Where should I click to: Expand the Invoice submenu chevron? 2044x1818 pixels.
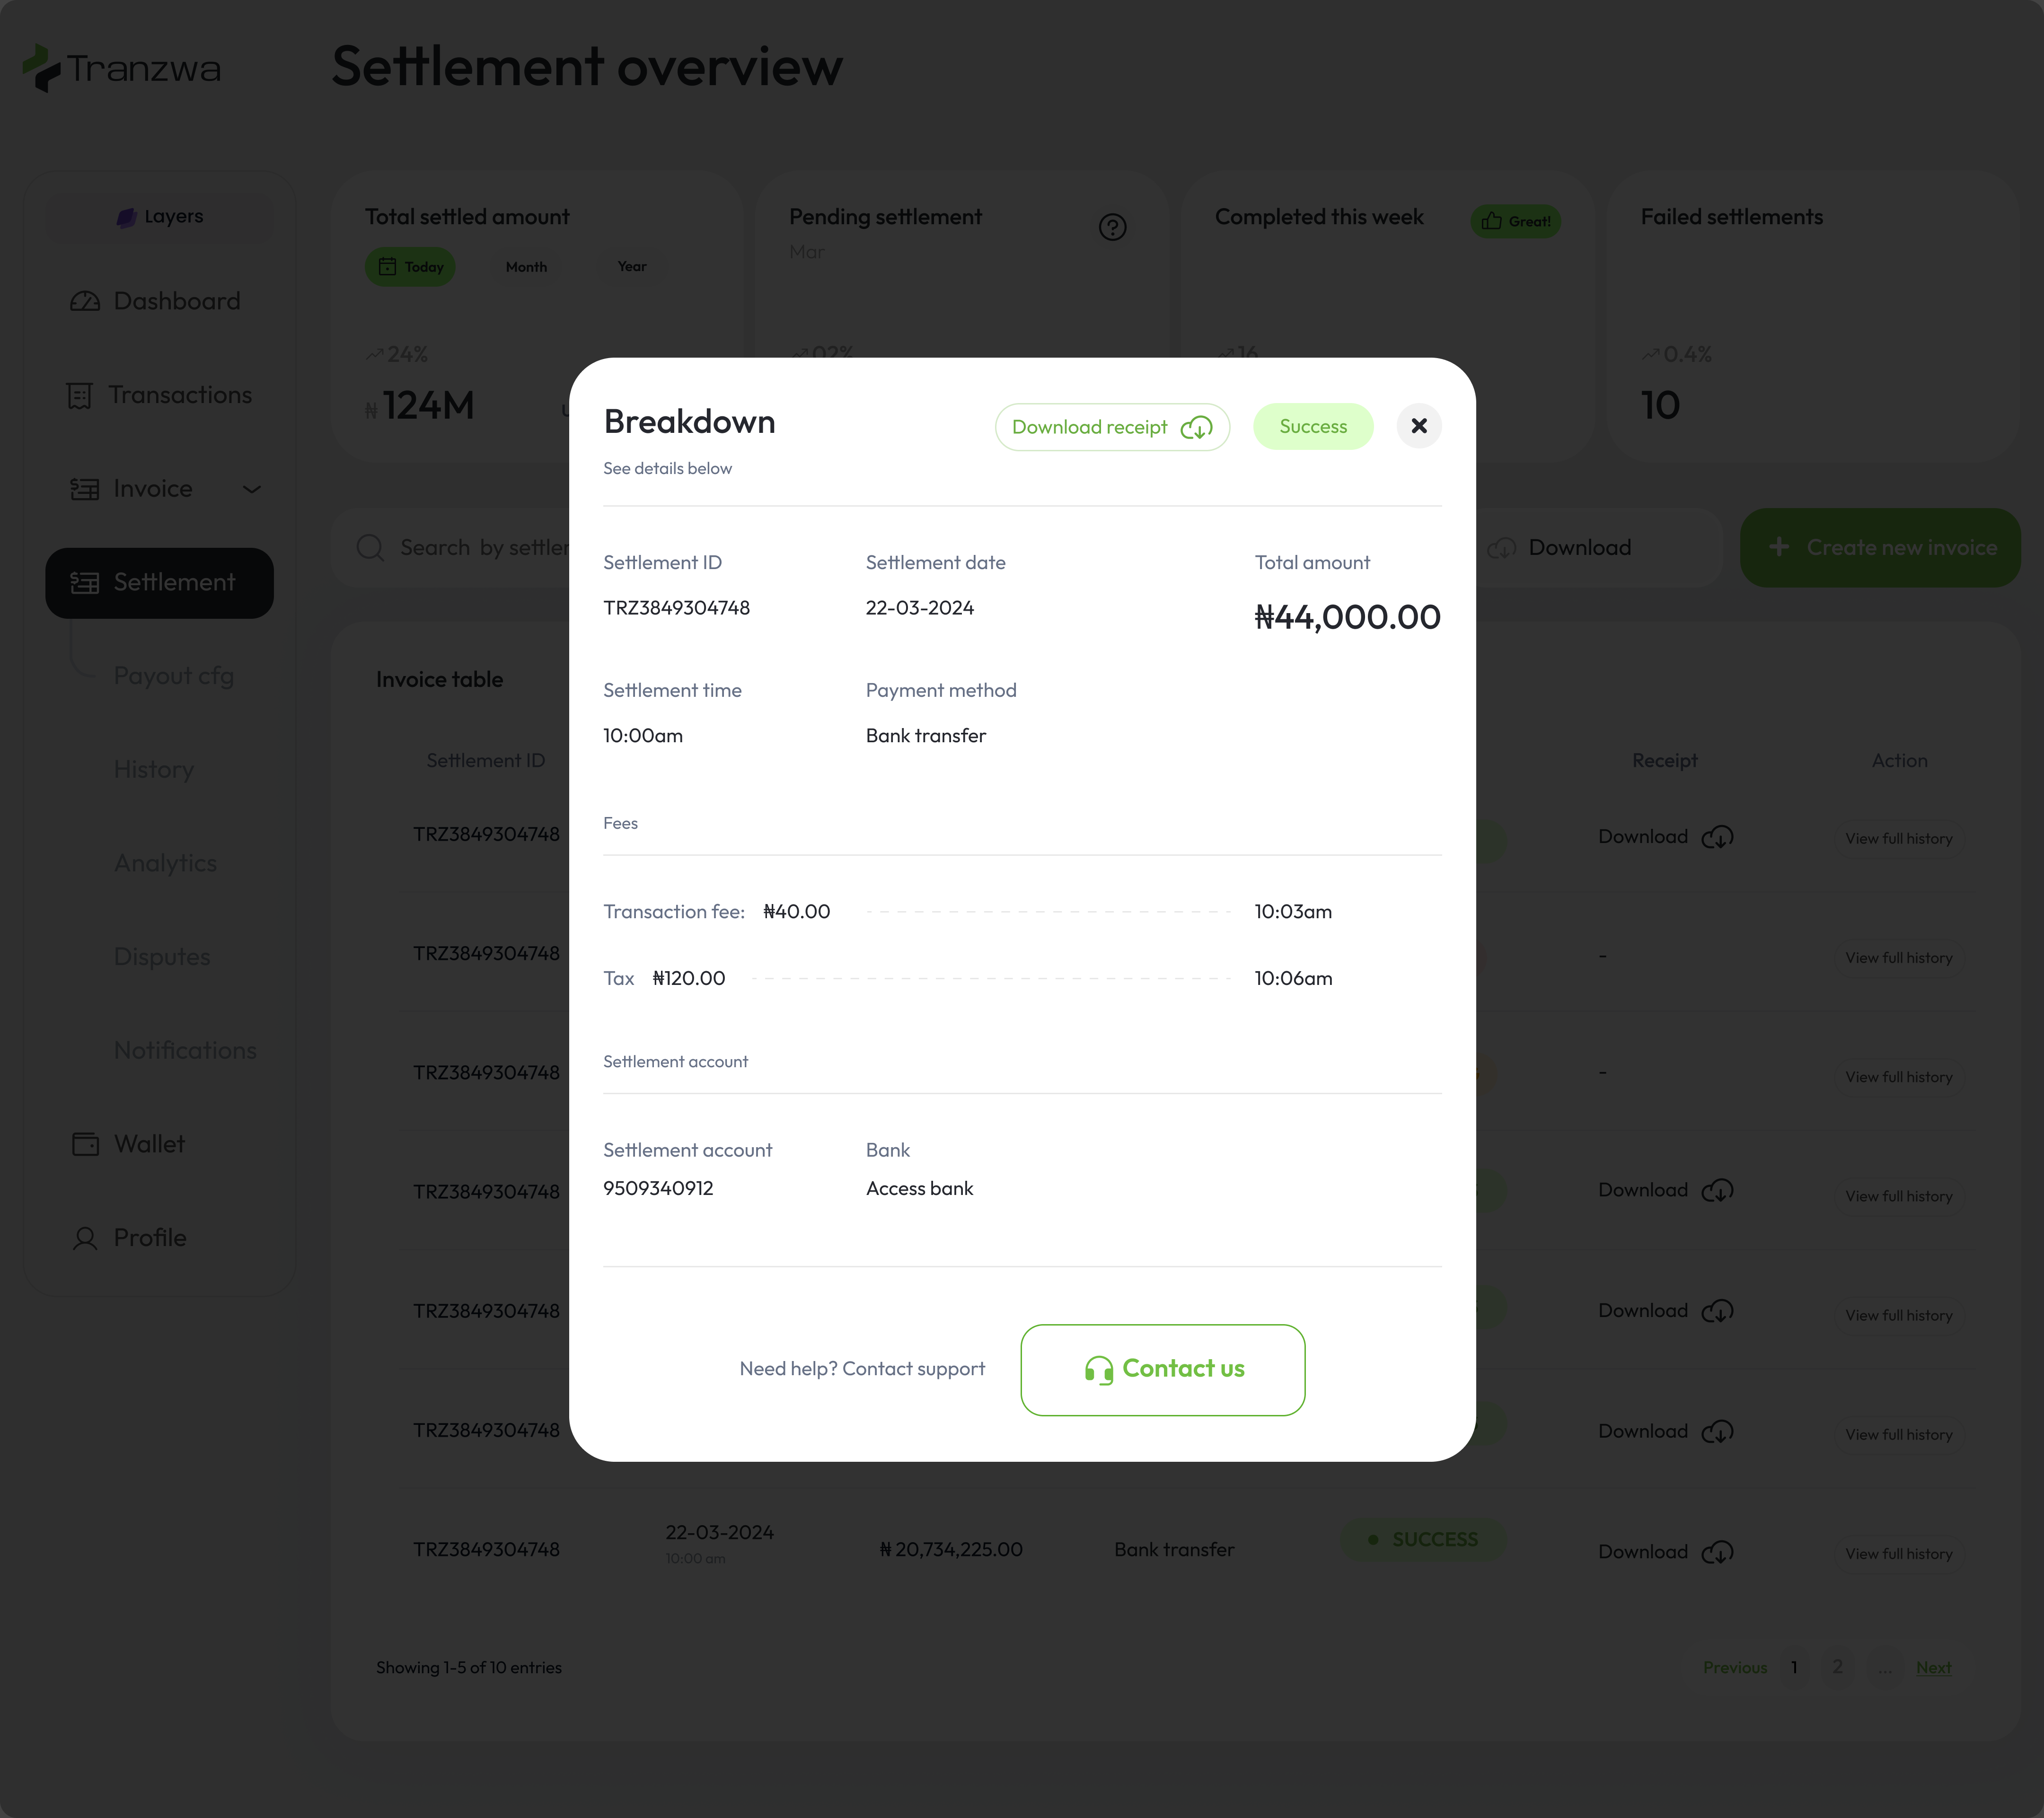tap(252, 489)
